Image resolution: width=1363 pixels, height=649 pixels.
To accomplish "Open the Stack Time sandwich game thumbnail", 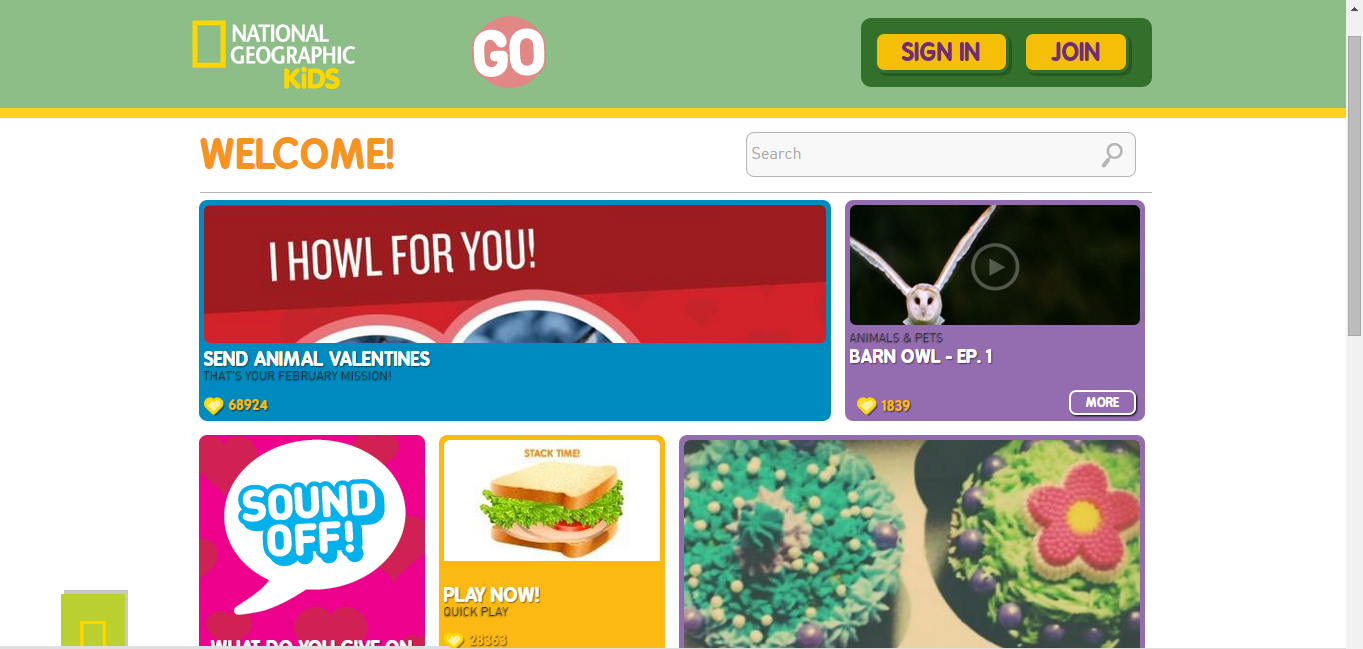I will click(x=552, y=500).
